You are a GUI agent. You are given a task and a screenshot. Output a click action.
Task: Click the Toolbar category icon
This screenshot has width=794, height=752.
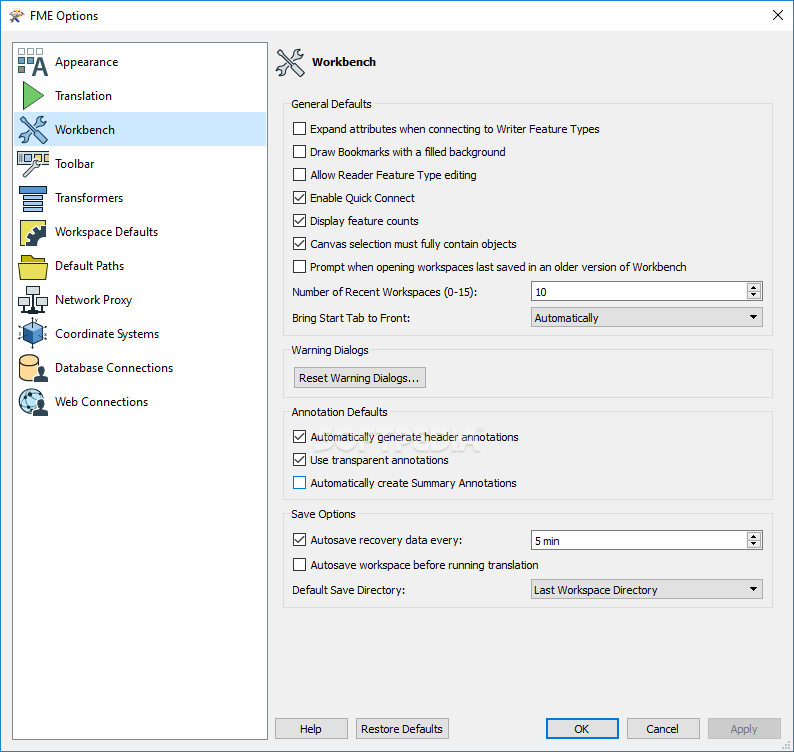tap(33, 164)
